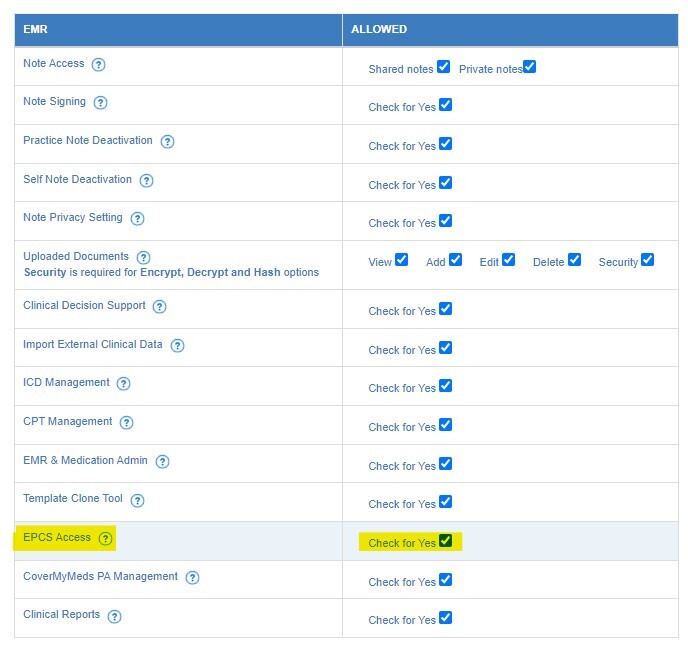Show help for CoverMyMeds PA Management
The width and height of the screenshot is (688, 650).
click(192, 578)
